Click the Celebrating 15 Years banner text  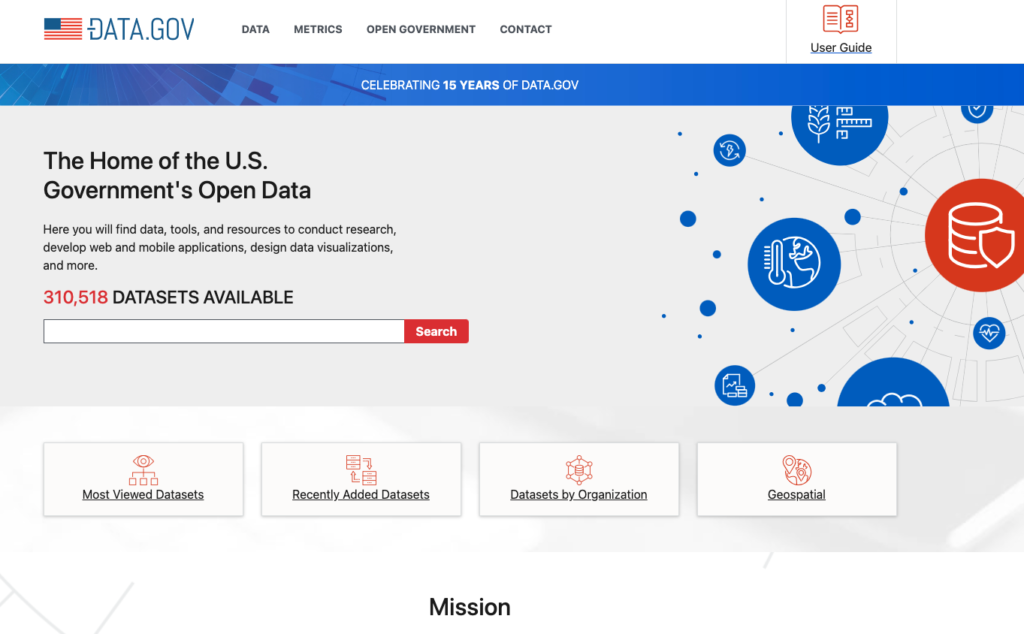click(470, 85)
